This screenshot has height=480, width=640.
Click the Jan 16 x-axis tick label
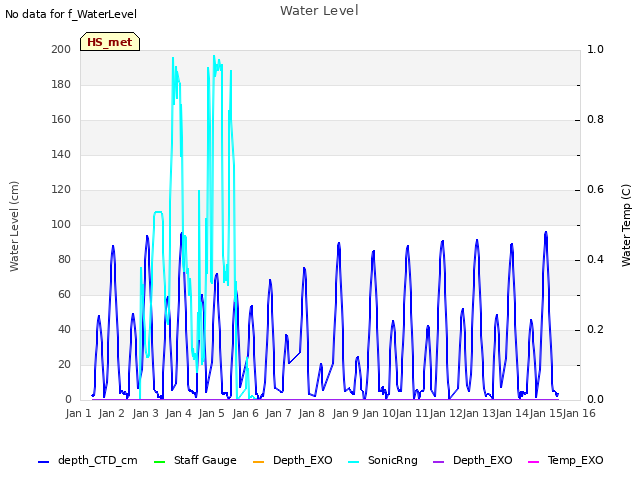(579, 413)
